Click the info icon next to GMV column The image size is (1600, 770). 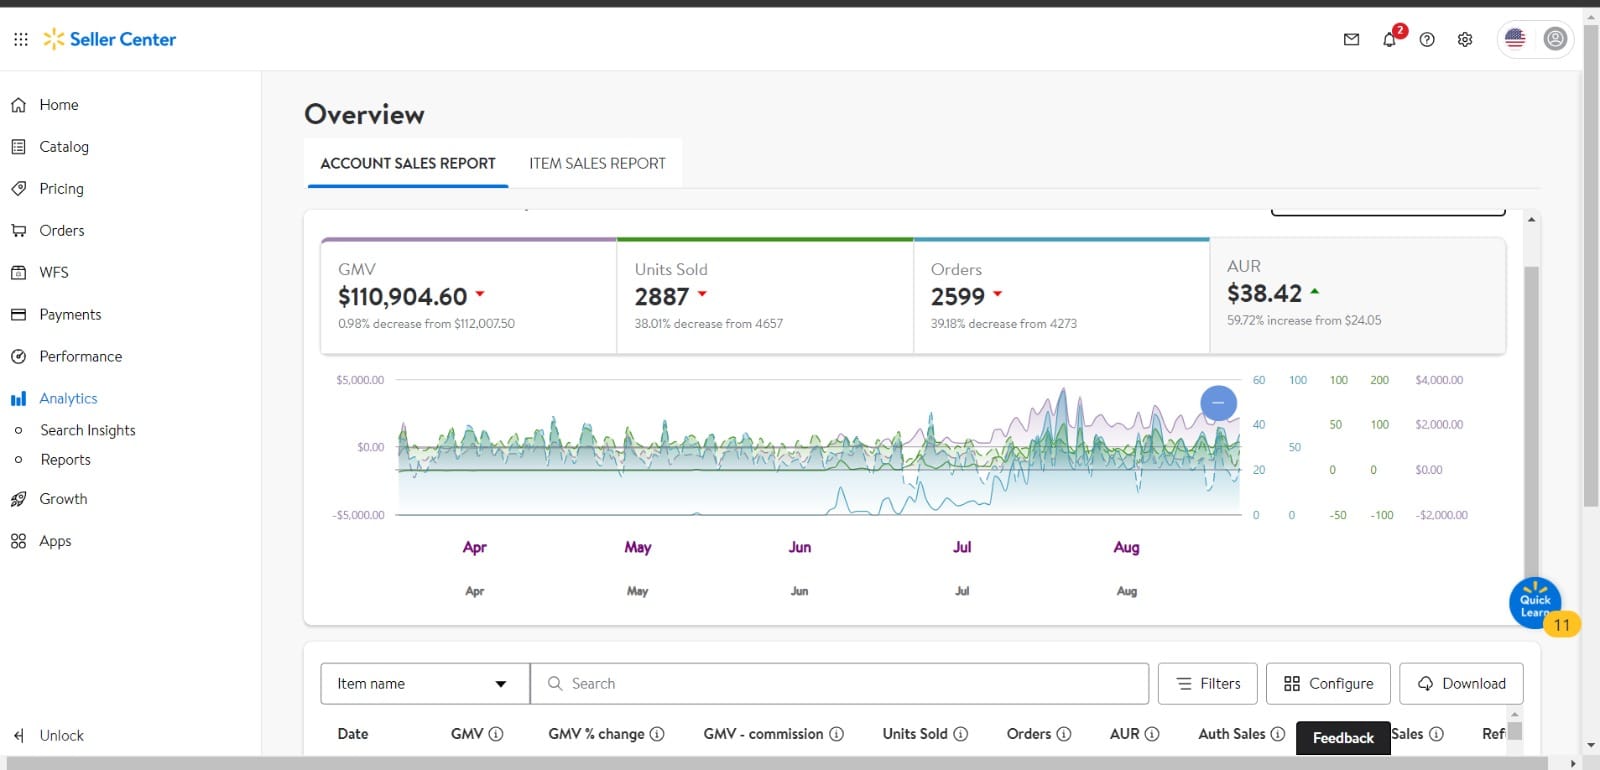496,734
